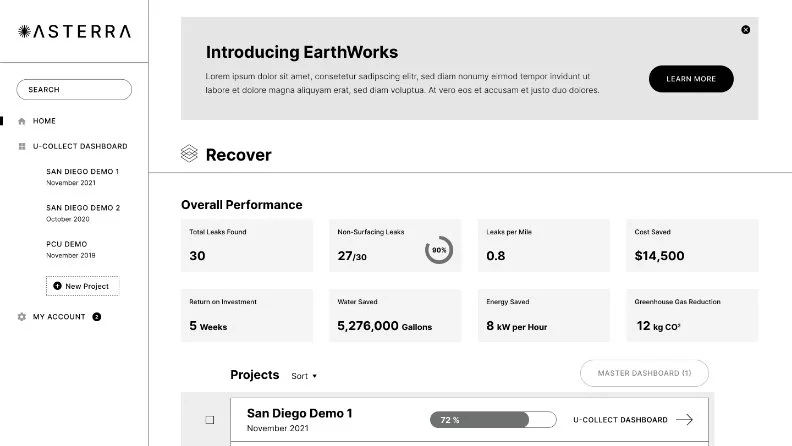Open U-Collect Dashboard in the sidebar

coord(80,146)
